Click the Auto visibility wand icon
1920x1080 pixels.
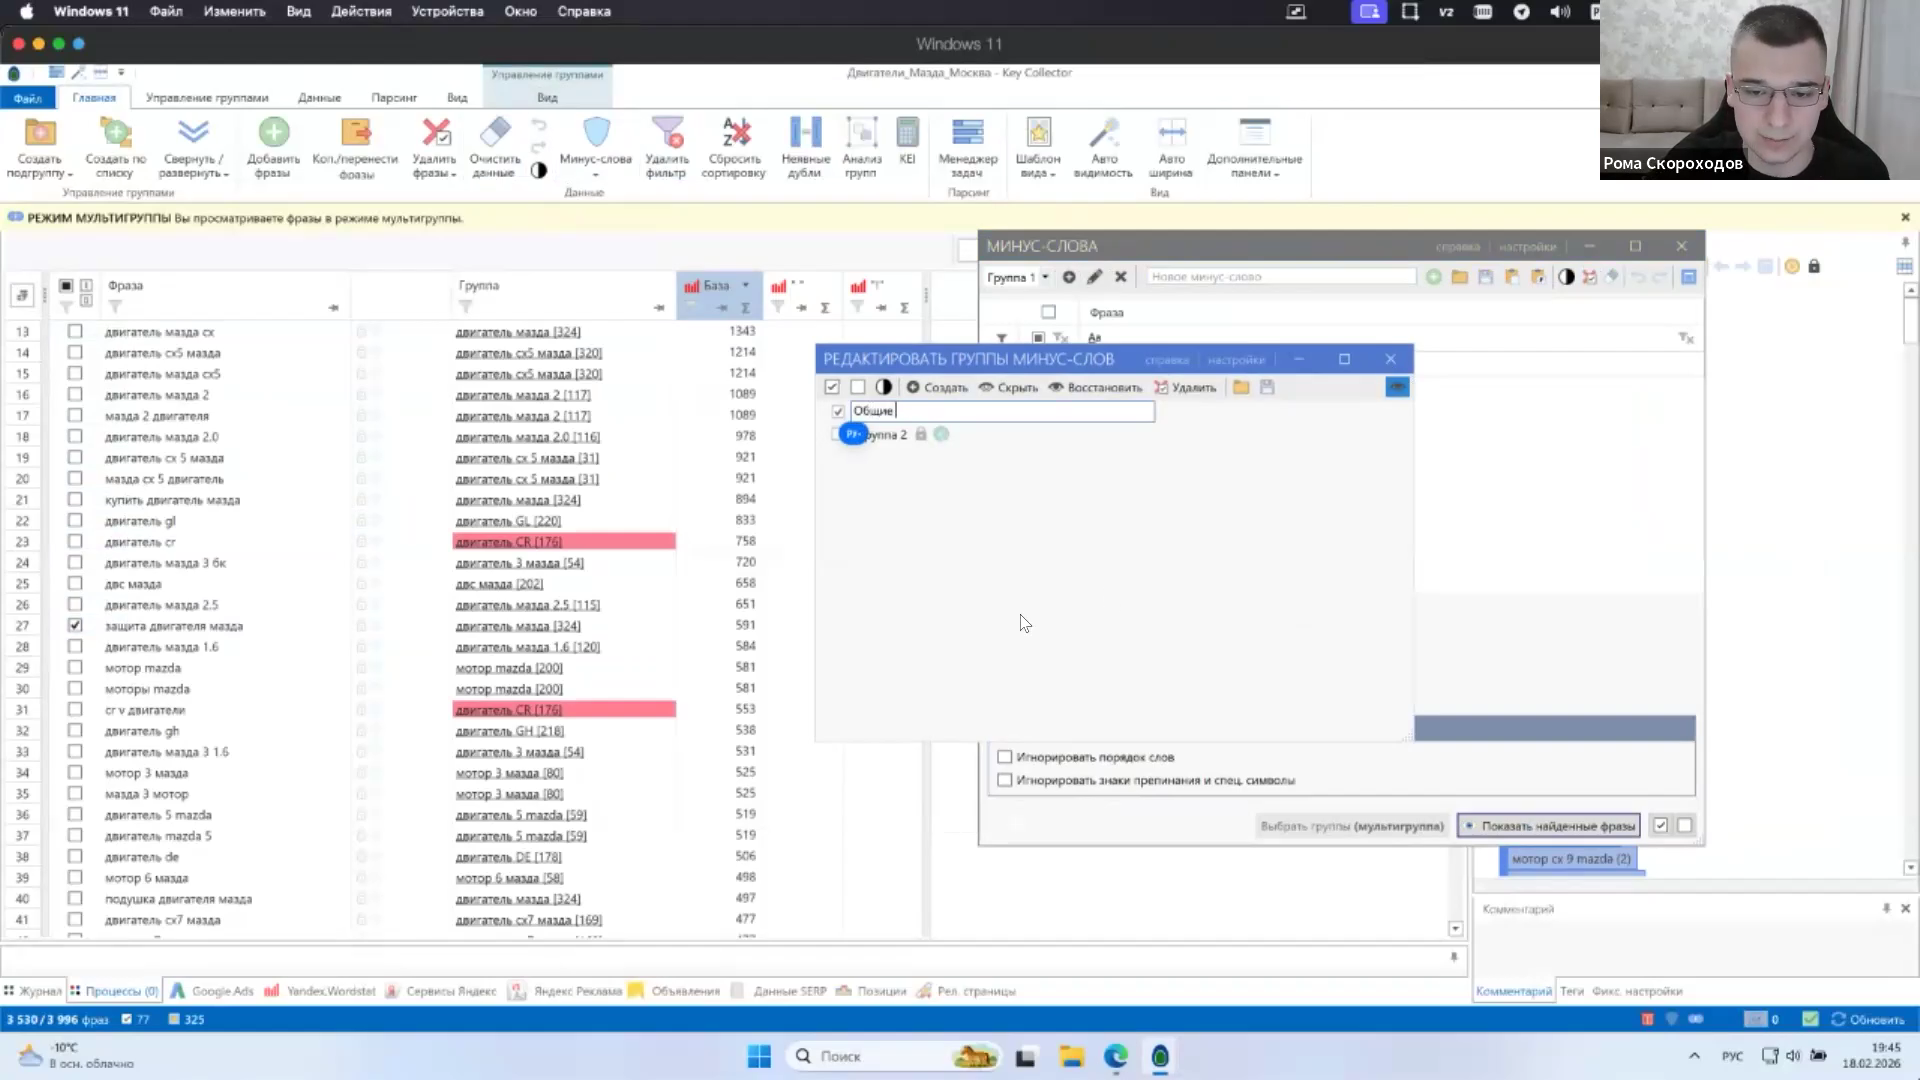[x=1104, y=132]
